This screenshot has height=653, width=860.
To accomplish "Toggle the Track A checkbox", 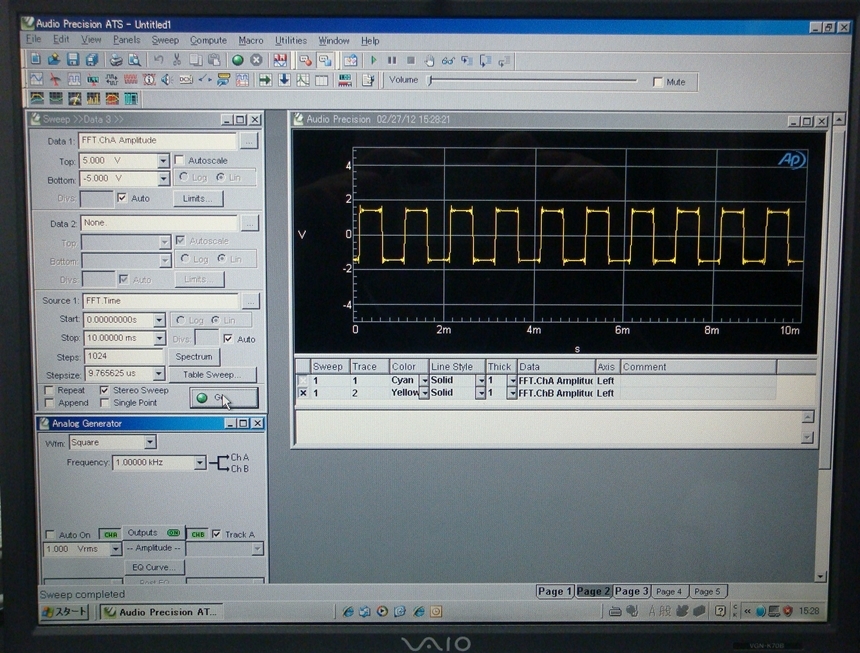I will click(217, 534).
